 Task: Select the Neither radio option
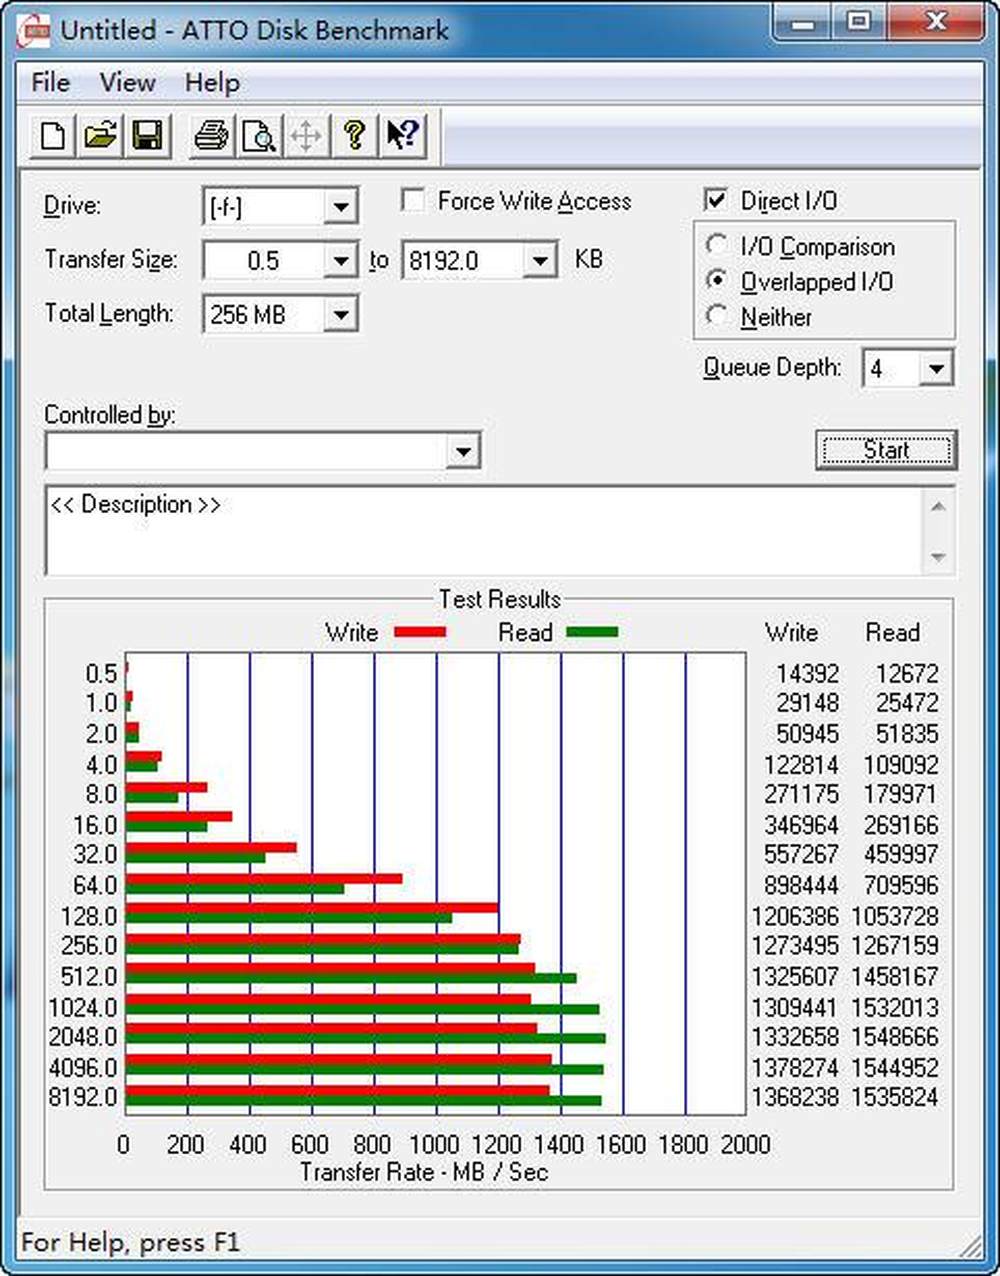[716, 316]
